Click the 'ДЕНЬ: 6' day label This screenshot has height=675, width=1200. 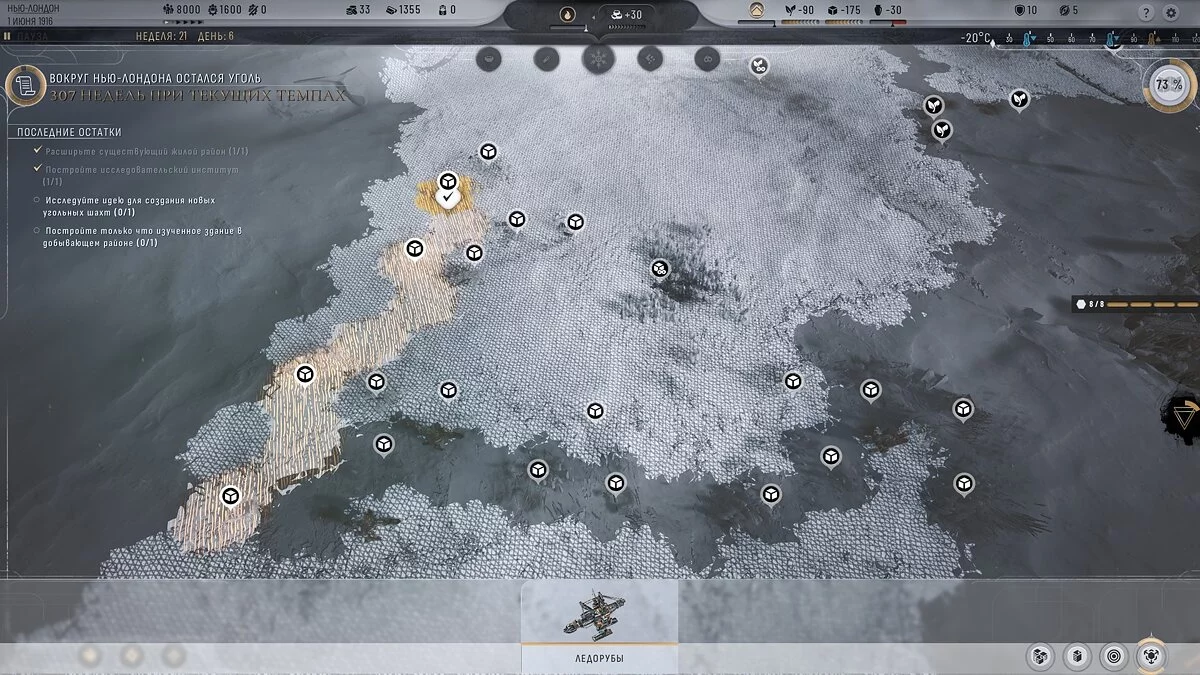coord(217,37)
